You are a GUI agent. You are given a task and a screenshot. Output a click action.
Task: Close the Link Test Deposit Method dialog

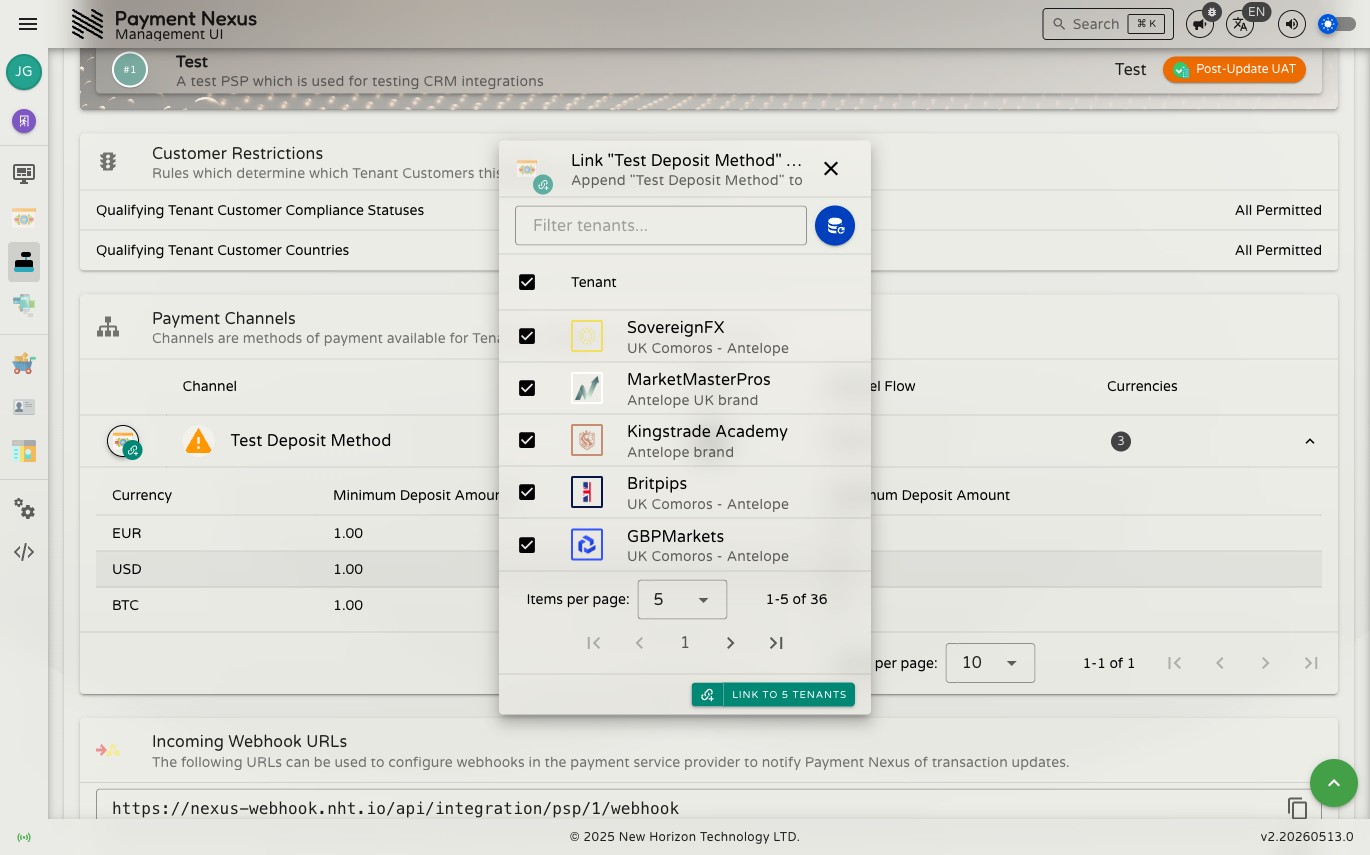831,169
